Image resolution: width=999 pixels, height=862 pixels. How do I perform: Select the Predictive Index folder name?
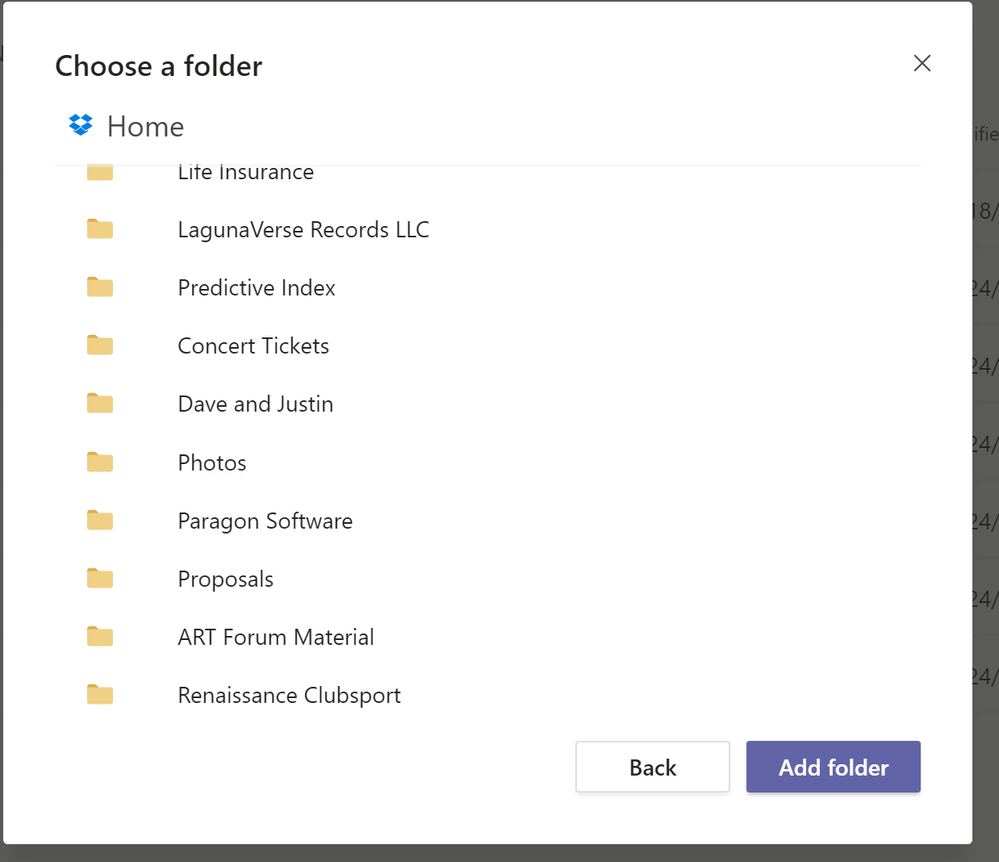pyautogui.click(x=256, y=287)
